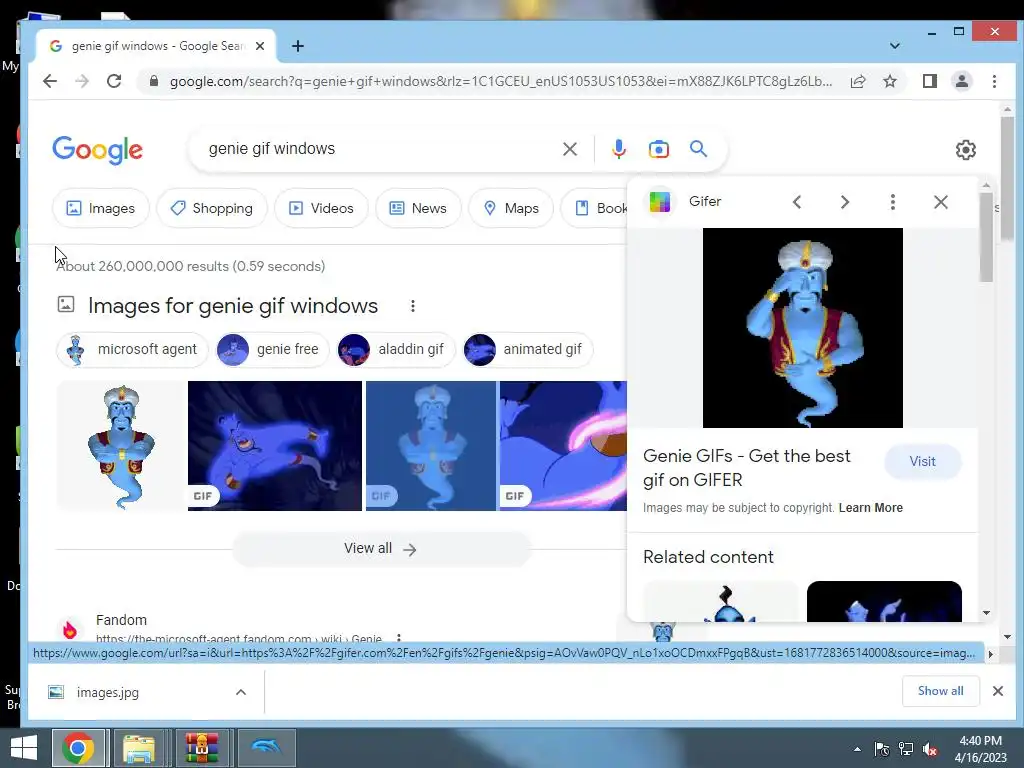
Task: Open the Windows Start menu
Action: 24,748
